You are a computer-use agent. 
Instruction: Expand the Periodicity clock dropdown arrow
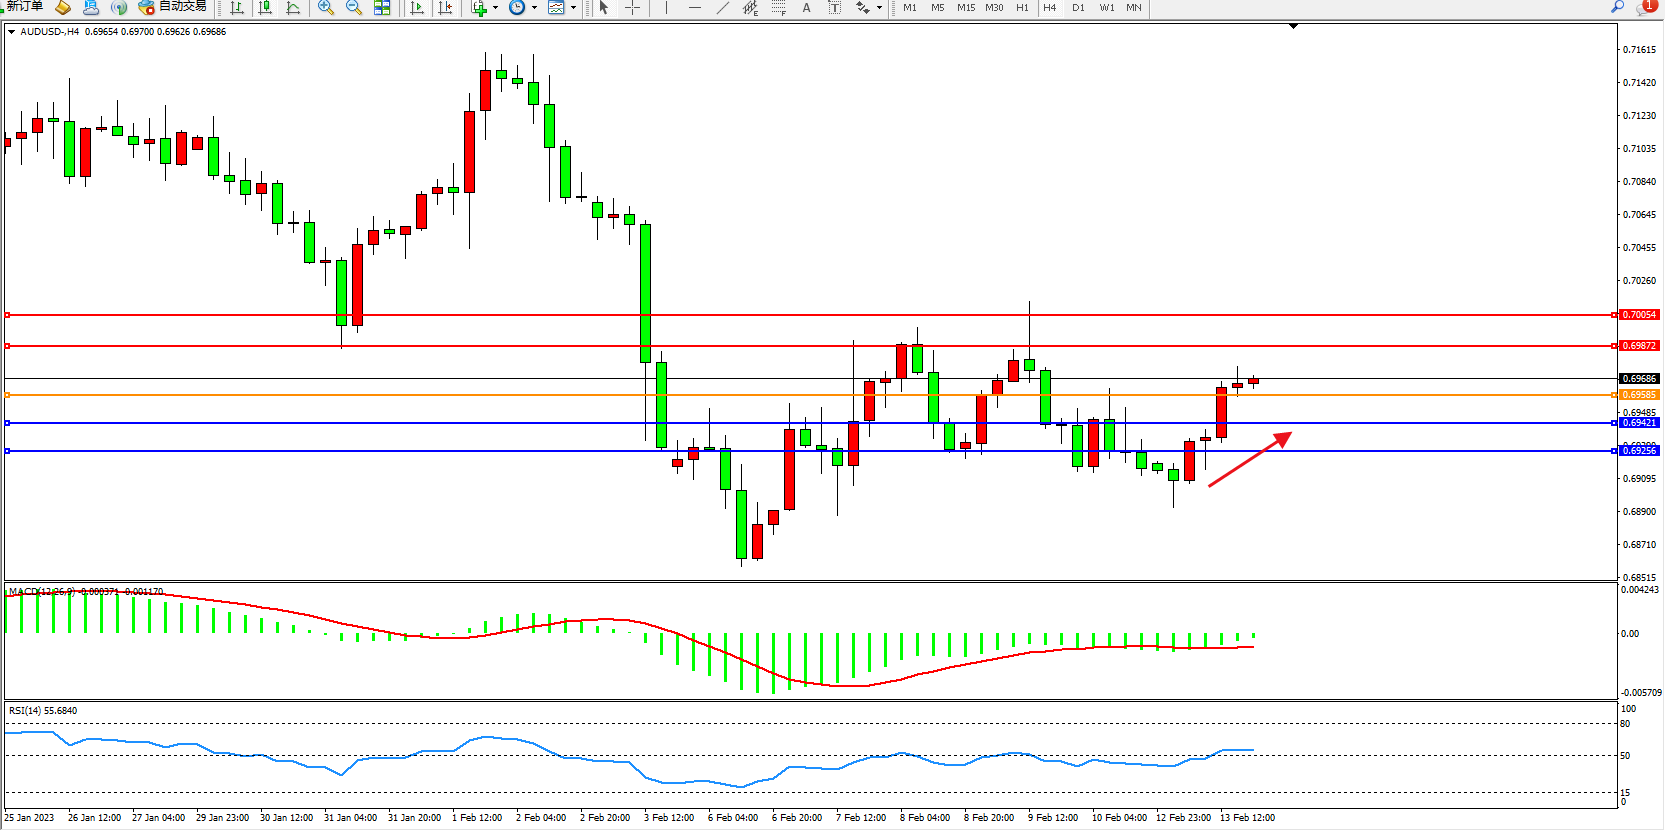click(x=534, y=8)
